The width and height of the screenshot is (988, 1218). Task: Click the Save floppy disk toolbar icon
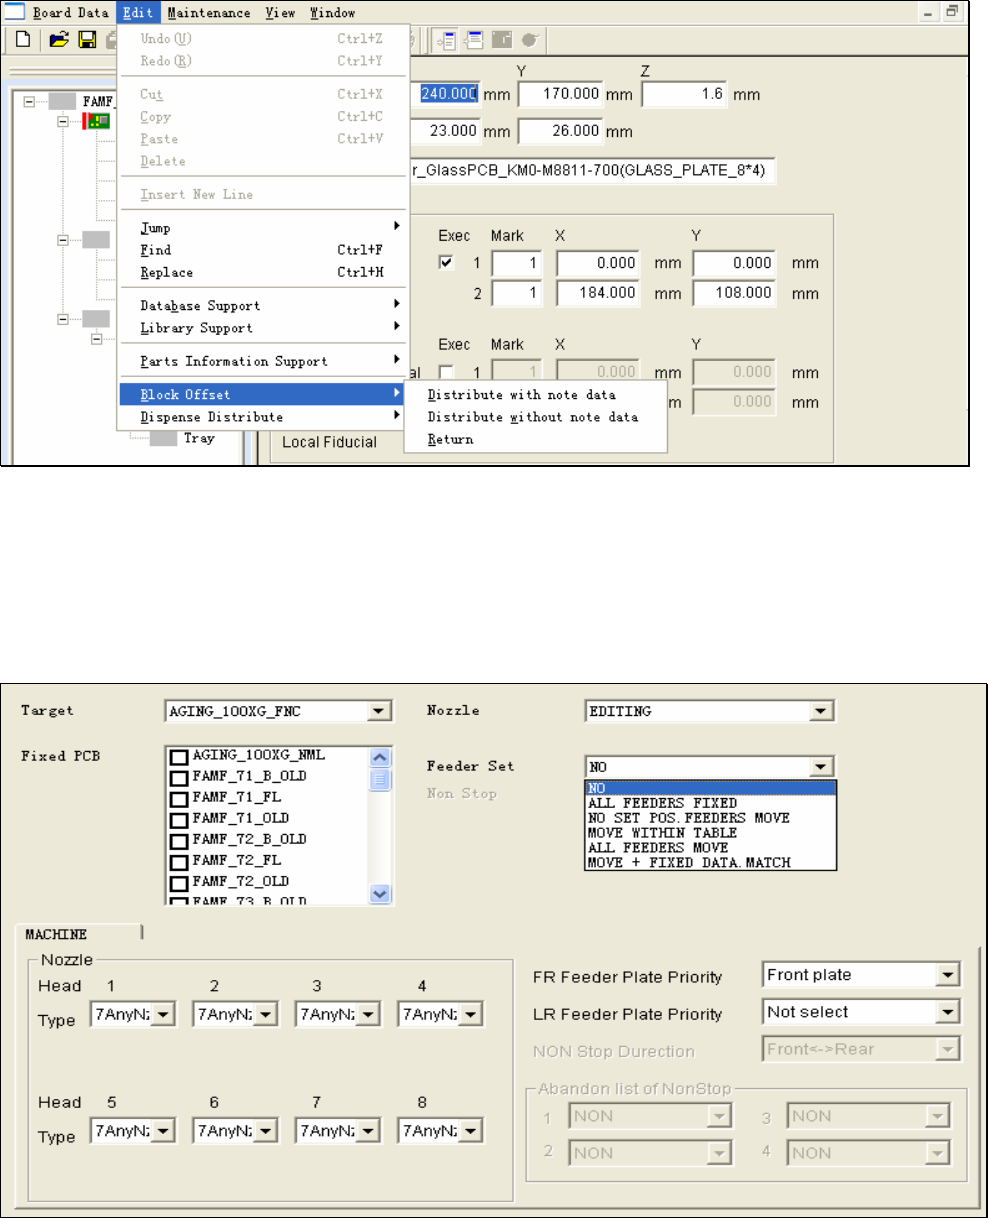click(x=86, y=40)
